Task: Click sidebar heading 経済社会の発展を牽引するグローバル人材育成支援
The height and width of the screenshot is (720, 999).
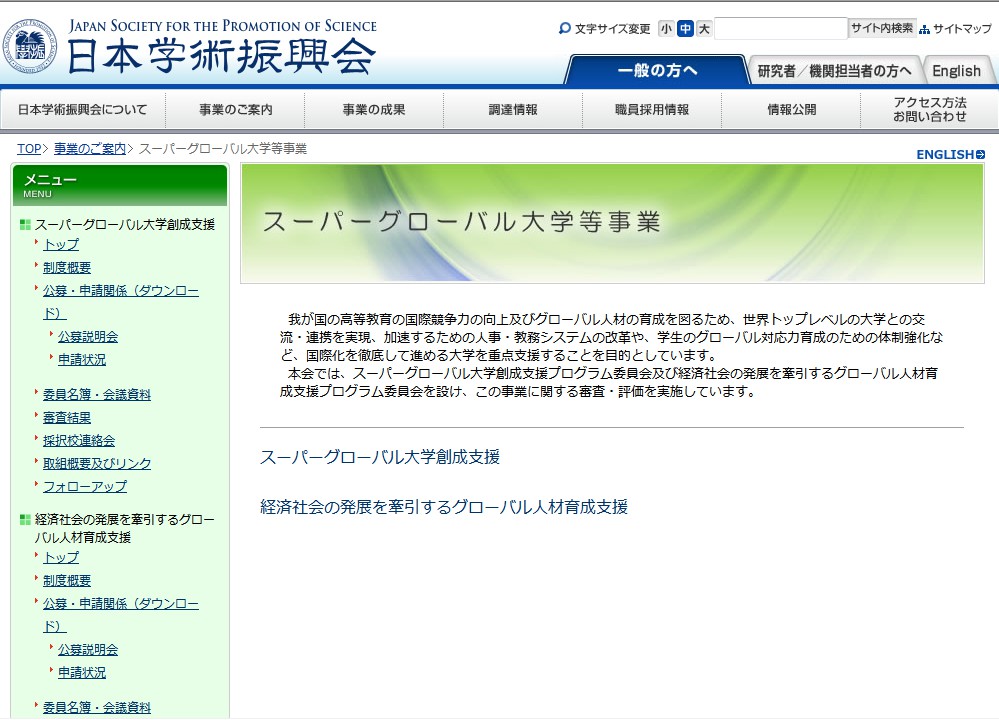Action: pos(124,528)
